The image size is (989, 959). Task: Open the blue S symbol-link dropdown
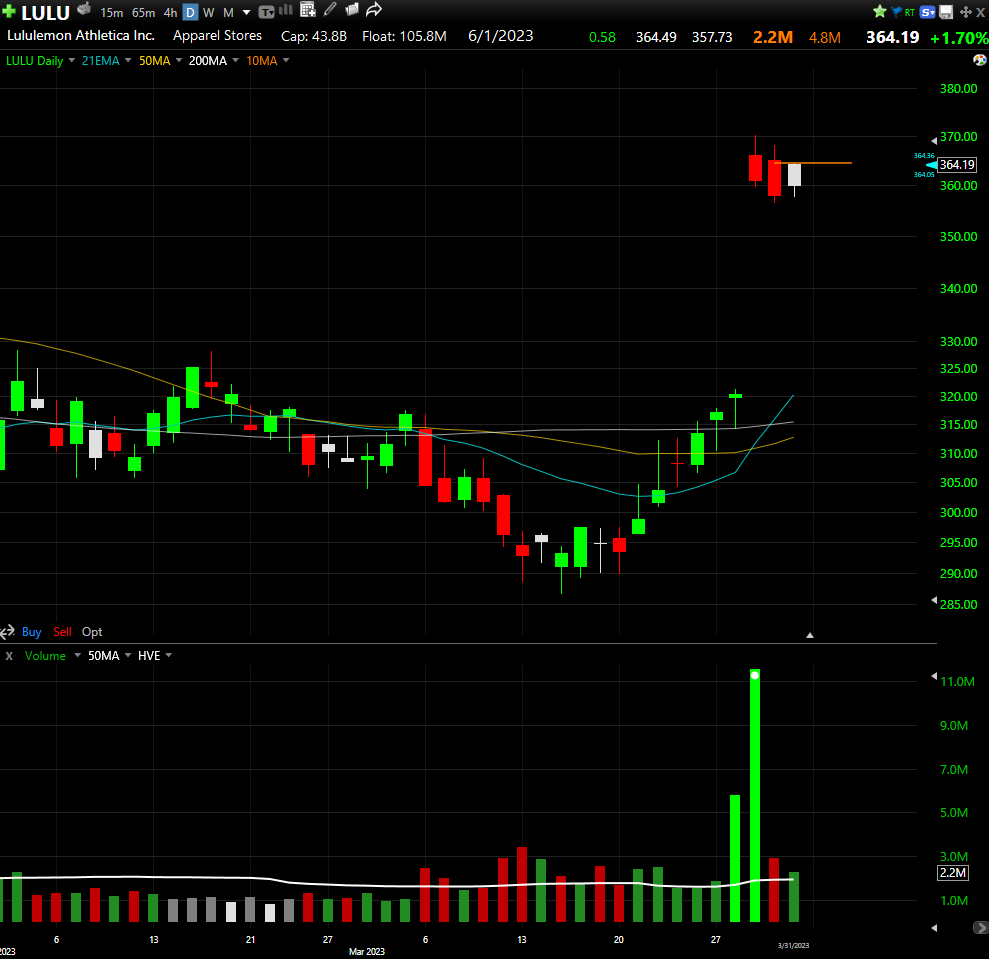[927, 12]
